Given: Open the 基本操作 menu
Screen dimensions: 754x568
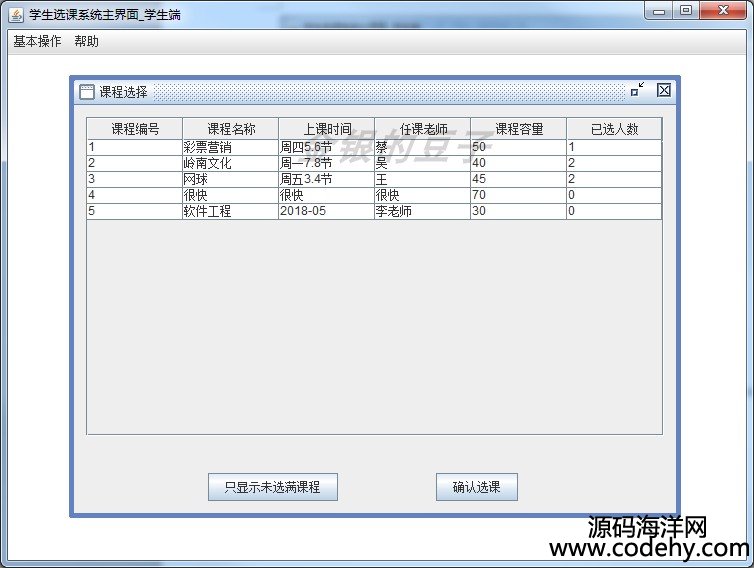Looking at the screenshot, I should 37,42.
